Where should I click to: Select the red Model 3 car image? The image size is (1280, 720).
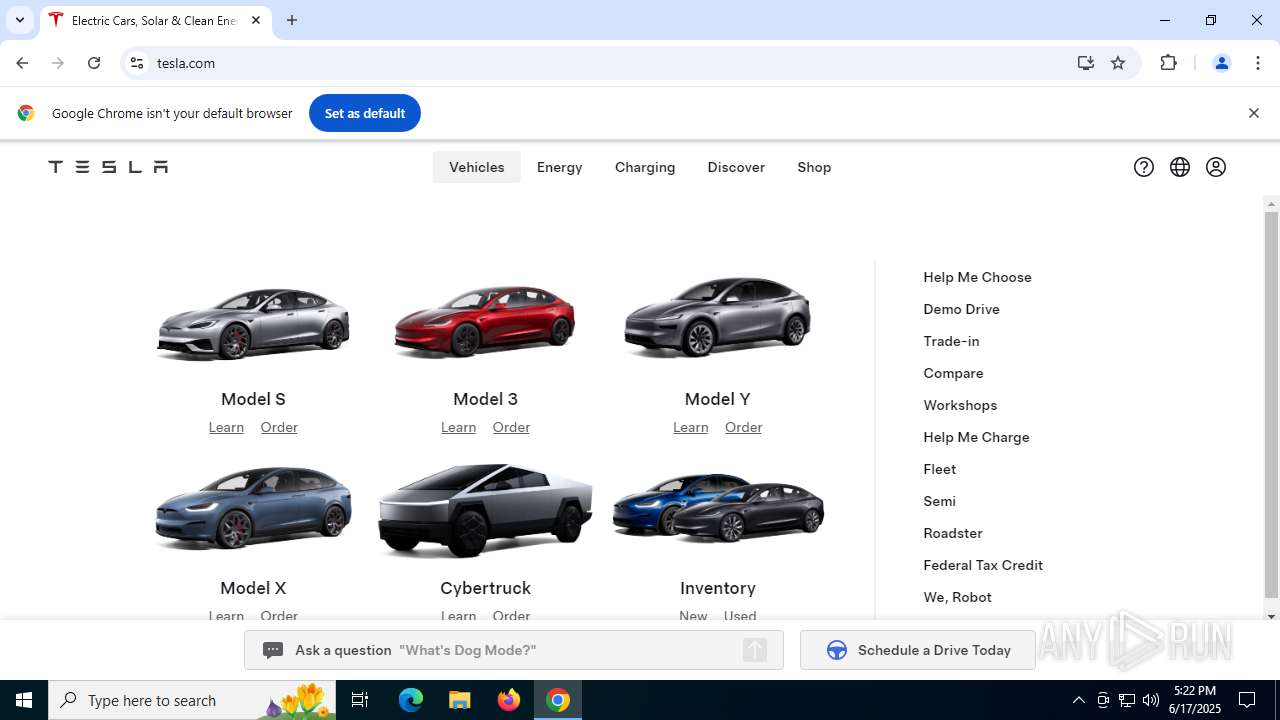pos(485,320)
